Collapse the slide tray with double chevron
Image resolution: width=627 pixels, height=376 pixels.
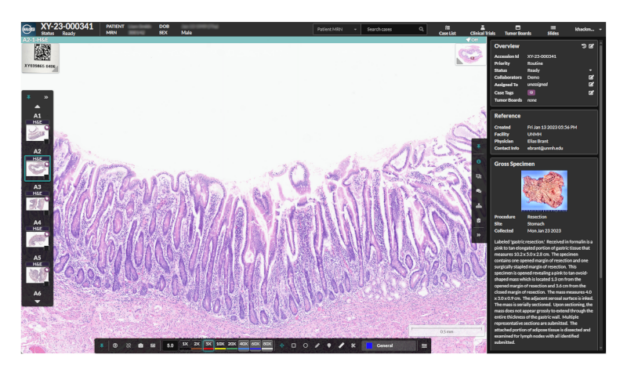point(46,97)
